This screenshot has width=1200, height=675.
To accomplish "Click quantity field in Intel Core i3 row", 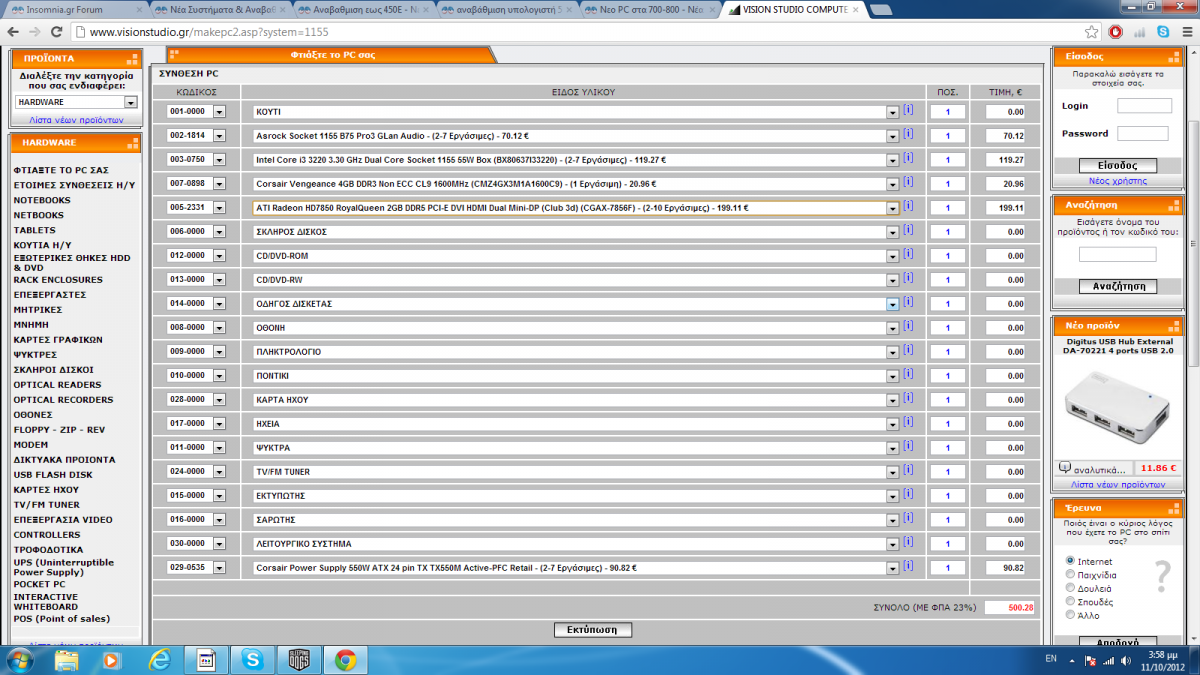I will pos(947,159).
